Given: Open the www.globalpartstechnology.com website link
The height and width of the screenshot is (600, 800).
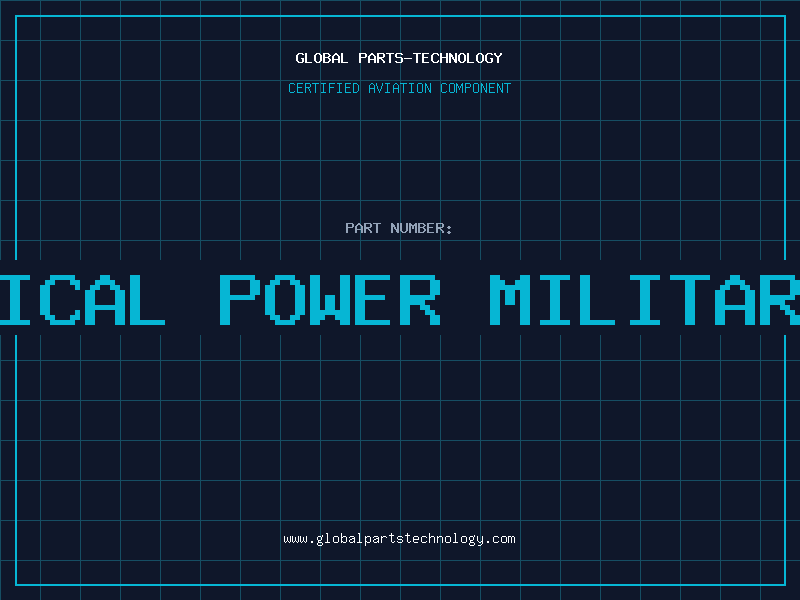Looking at the screenshot, I should click(x=399, y=539).
